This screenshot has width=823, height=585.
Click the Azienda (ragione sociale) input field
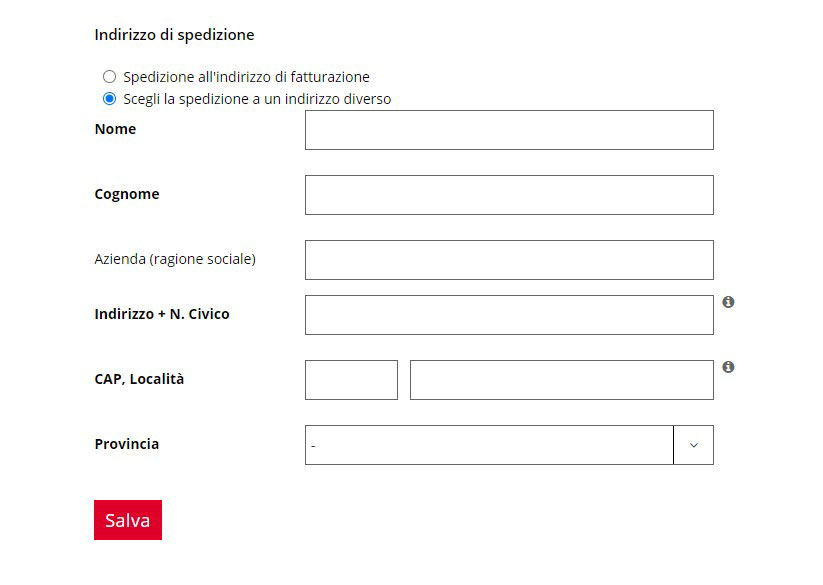[x=509, y=260]
